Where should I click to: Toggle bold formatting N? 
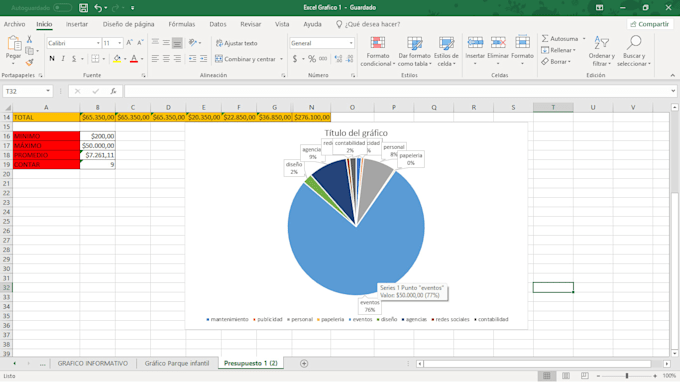point(52,59)
